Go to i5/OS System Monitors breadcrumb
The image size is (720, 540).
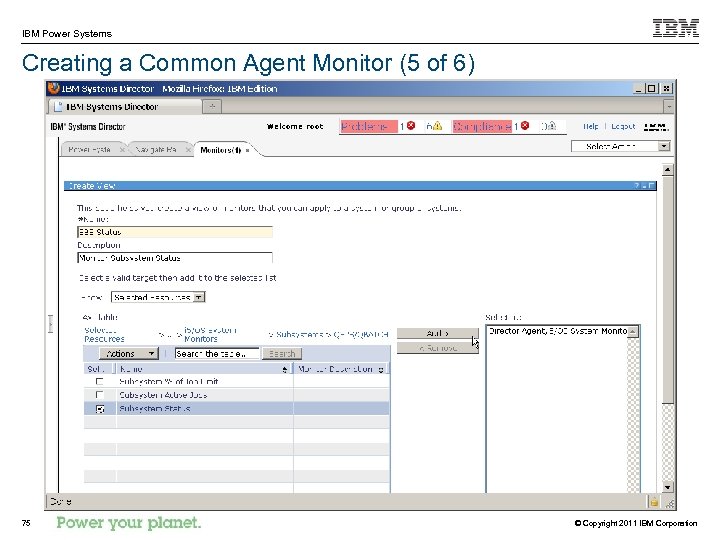tap(210, 334)
